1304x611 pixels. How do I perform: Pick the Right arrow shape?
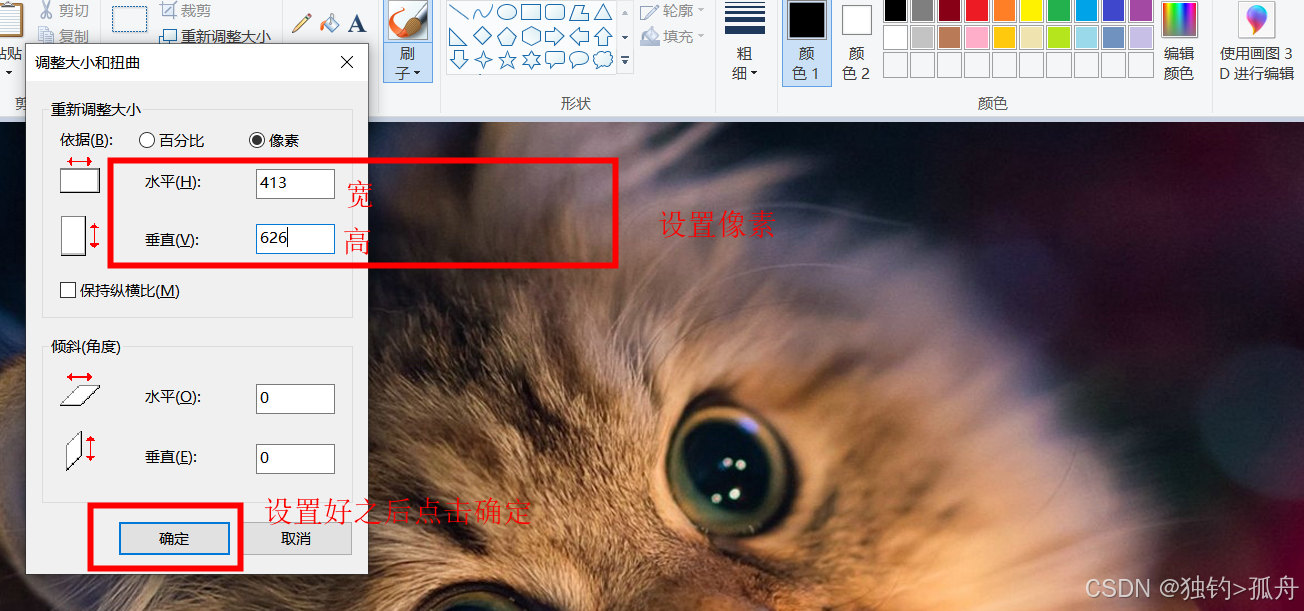click(555, 36)
